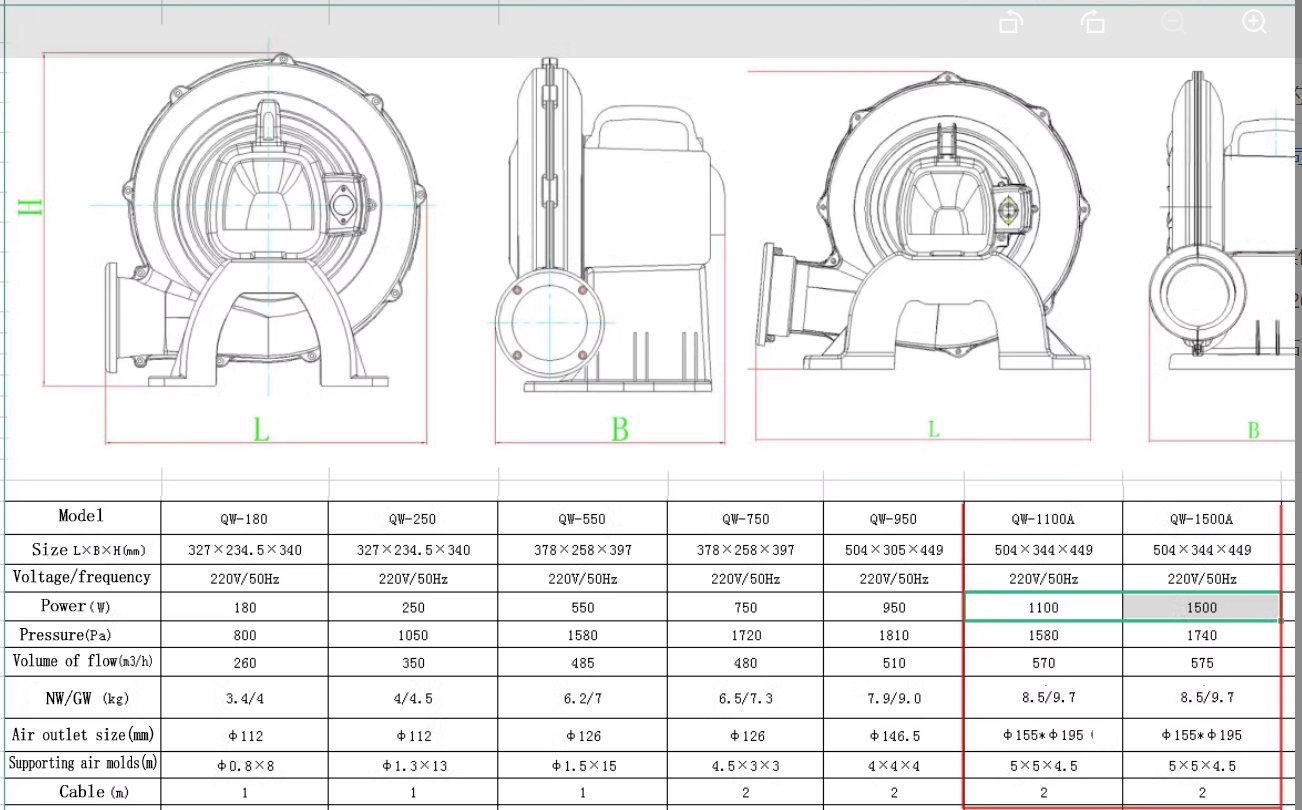The height and width of the screenshot is (810, 1302).
Task: Select the QW-750 model cell
Action: [x=745, y=519]
